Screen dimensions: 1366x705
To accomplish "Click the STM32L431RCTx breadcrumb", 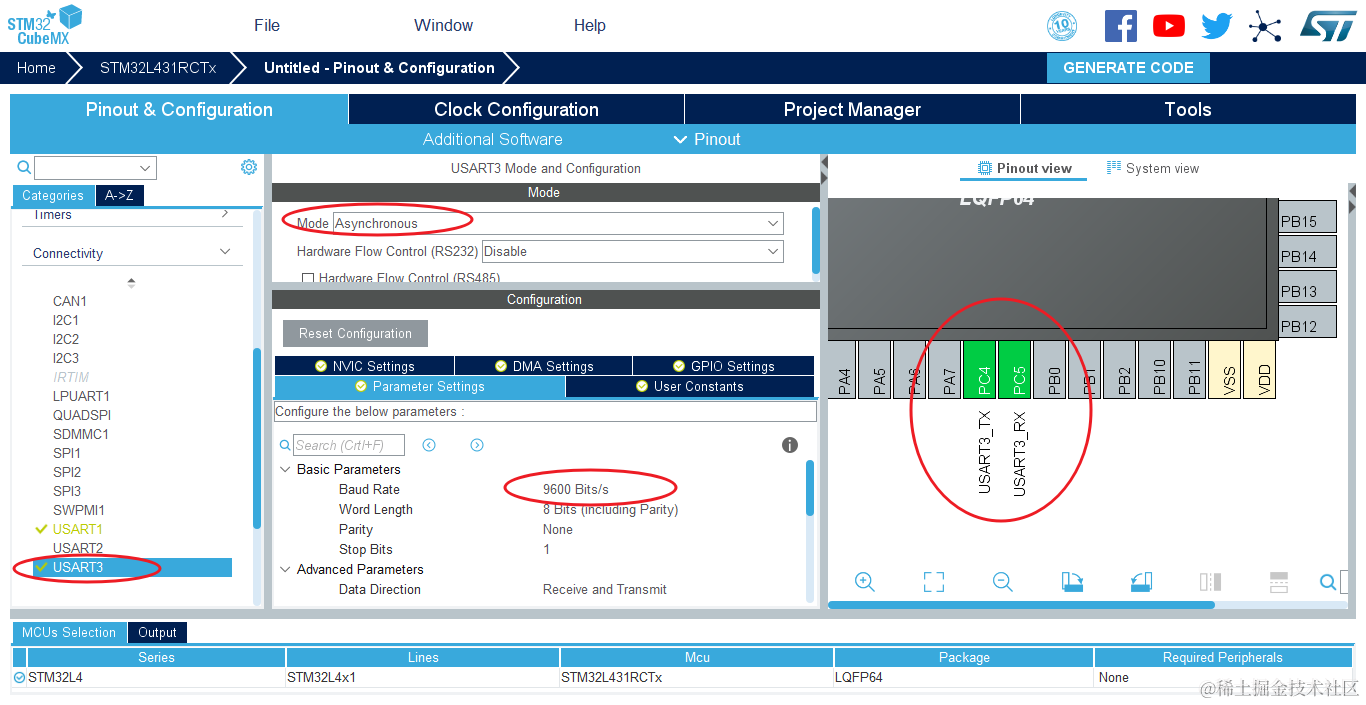I will 158,68.
